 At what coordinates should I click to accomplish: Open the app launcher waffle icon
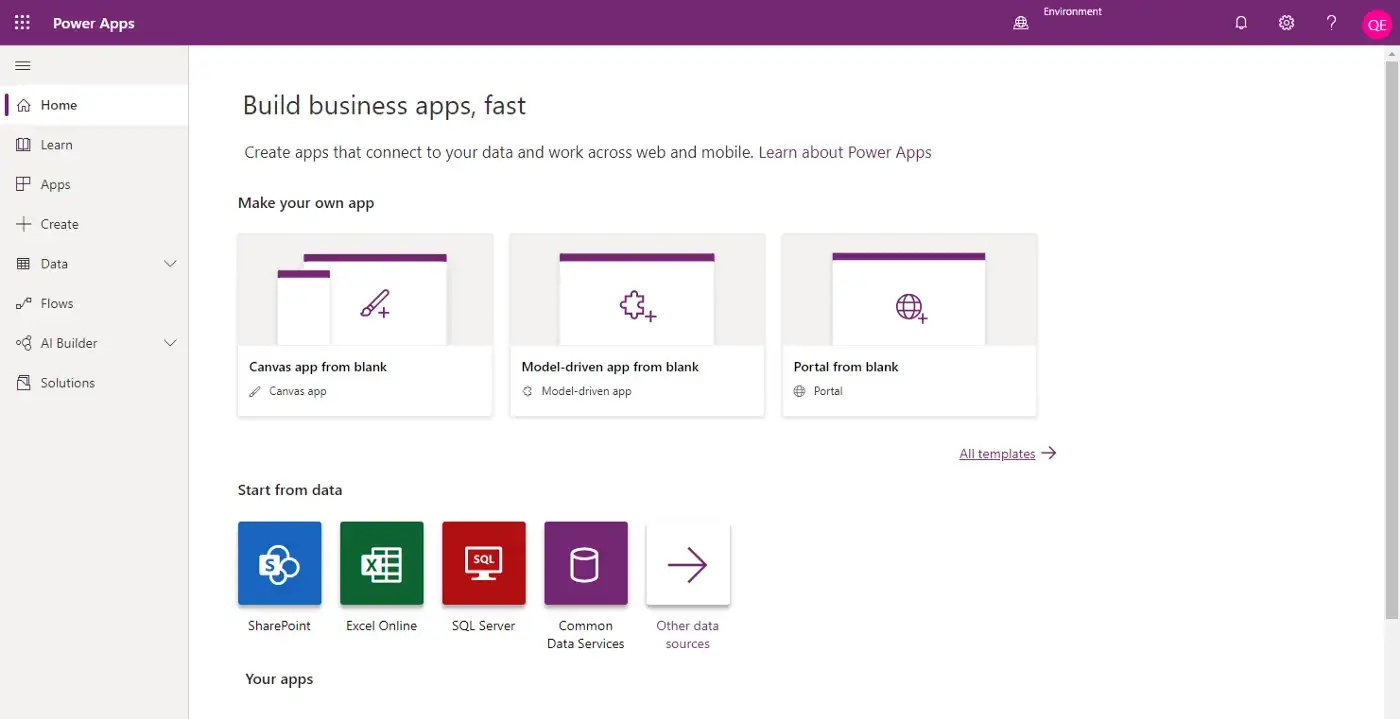tap(22, 22)
